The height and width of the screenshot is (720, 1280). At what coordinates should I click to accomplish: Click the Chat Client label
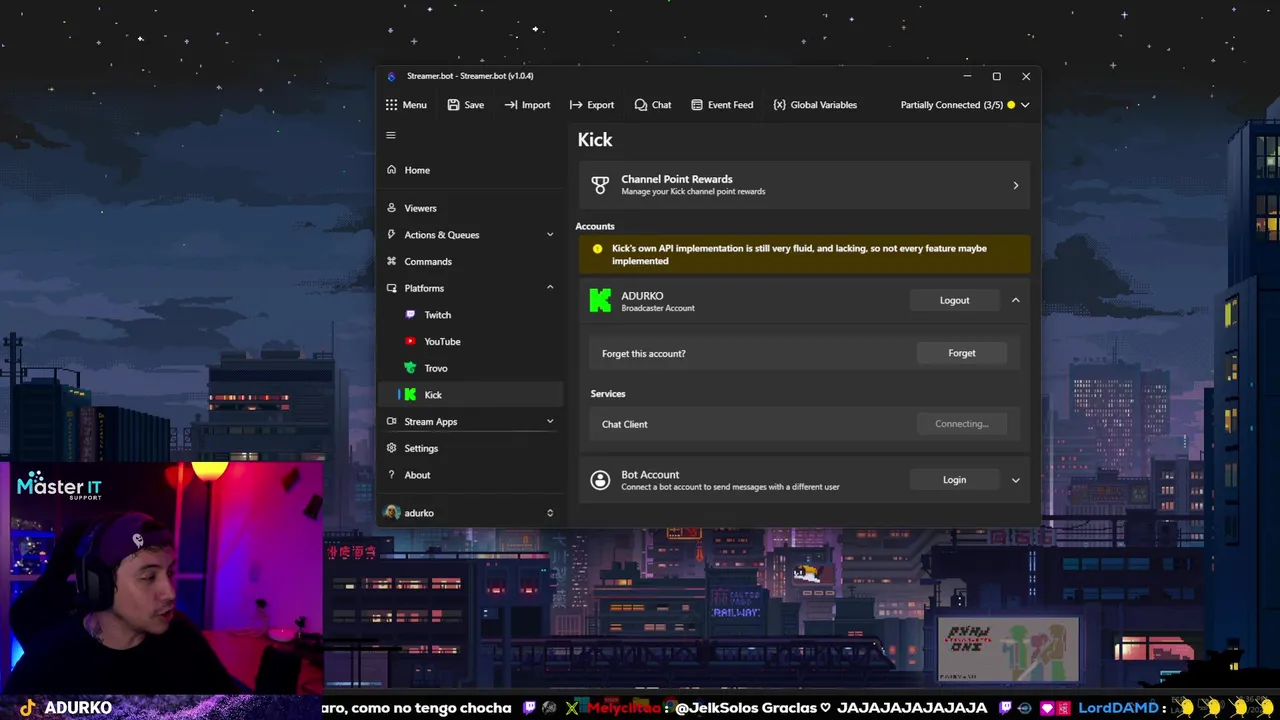point(625,424)
